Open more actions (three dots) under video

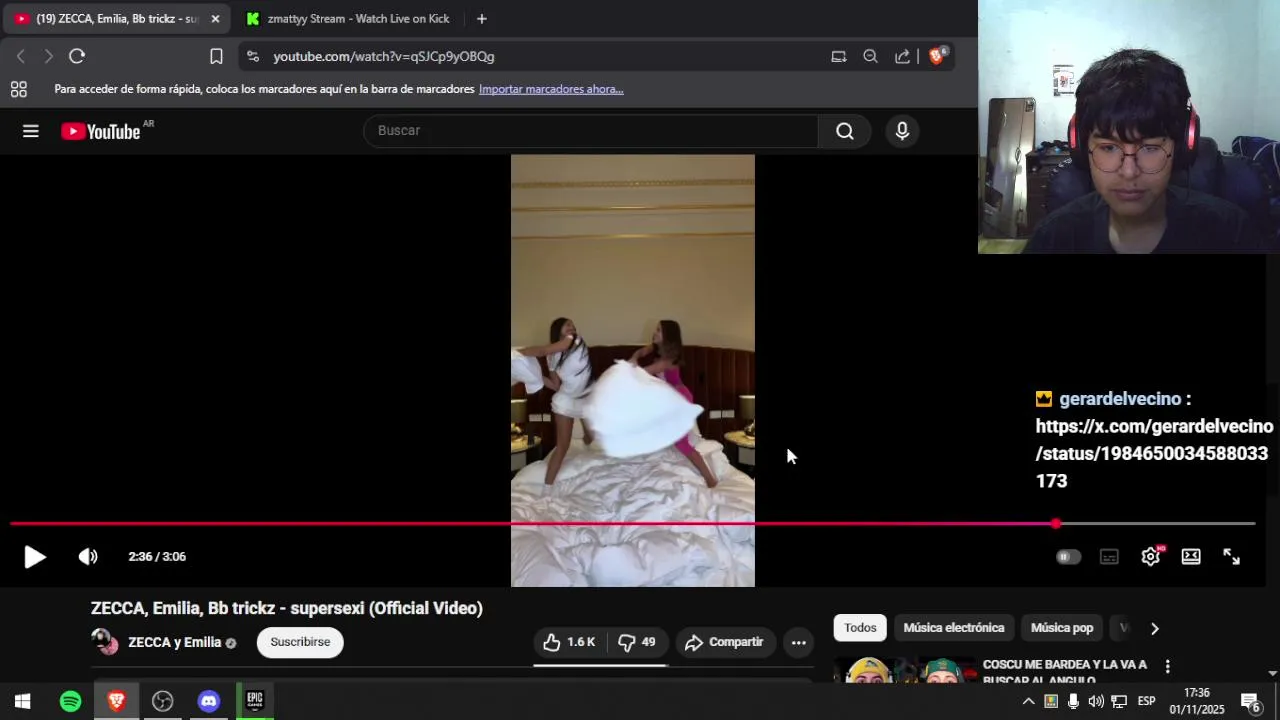798,643
